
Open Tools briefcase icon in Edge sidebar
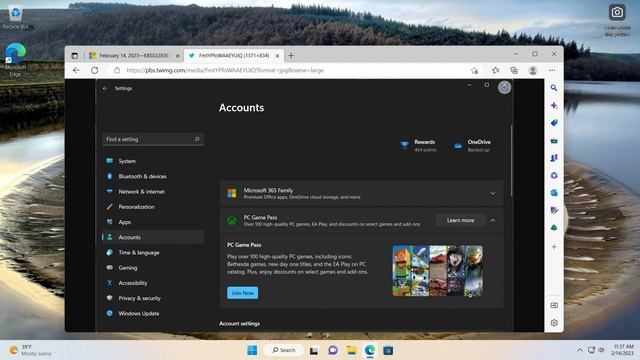coord(554,141)
